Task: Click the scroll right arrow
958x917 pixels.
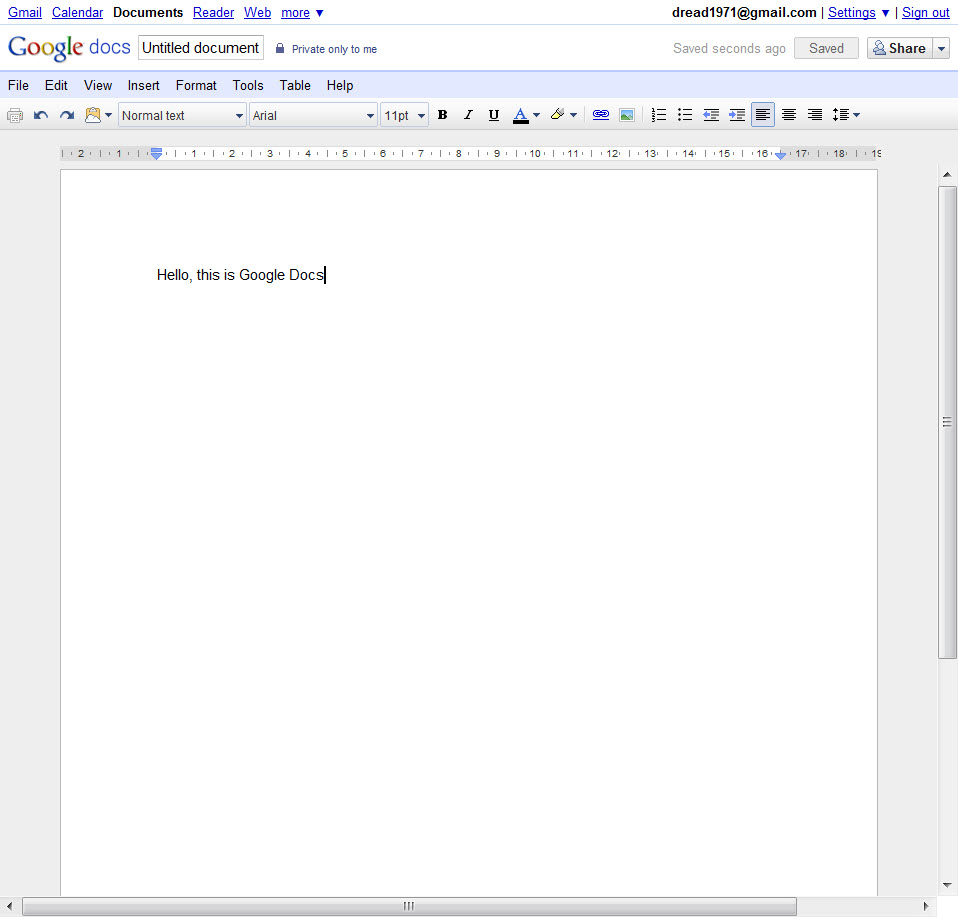Action: point(926,906)
